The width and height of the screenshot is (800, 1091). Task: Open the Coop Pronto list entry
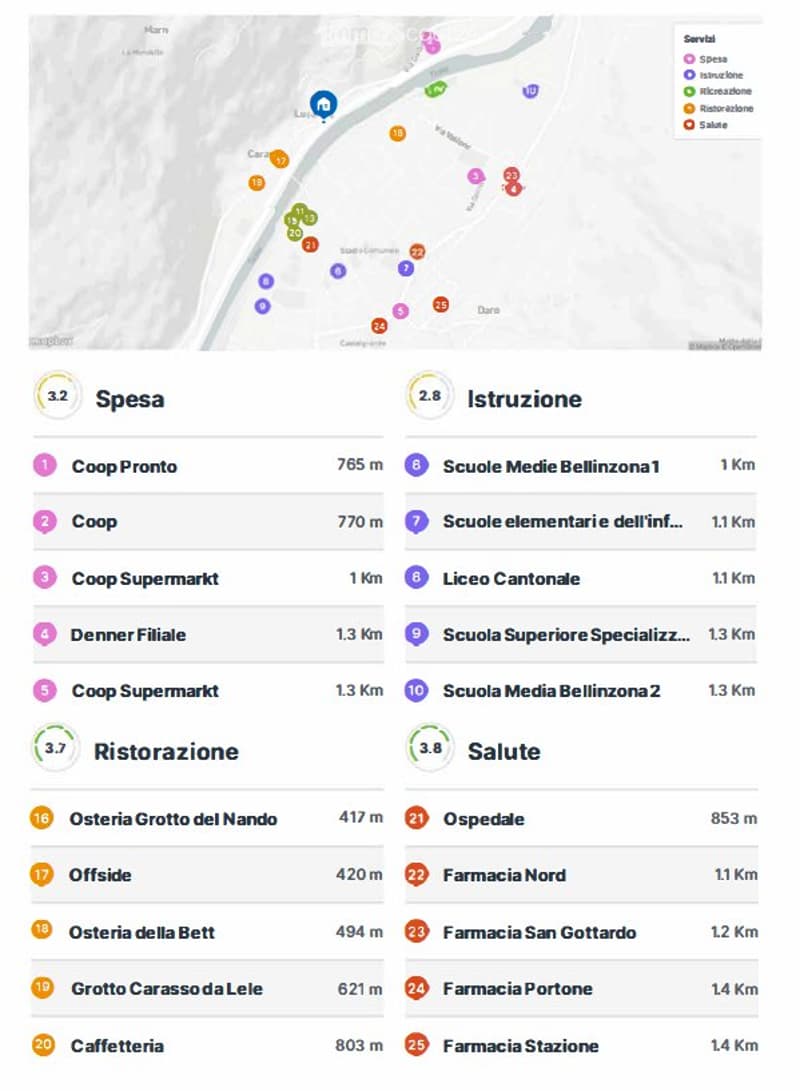[208, 465]
